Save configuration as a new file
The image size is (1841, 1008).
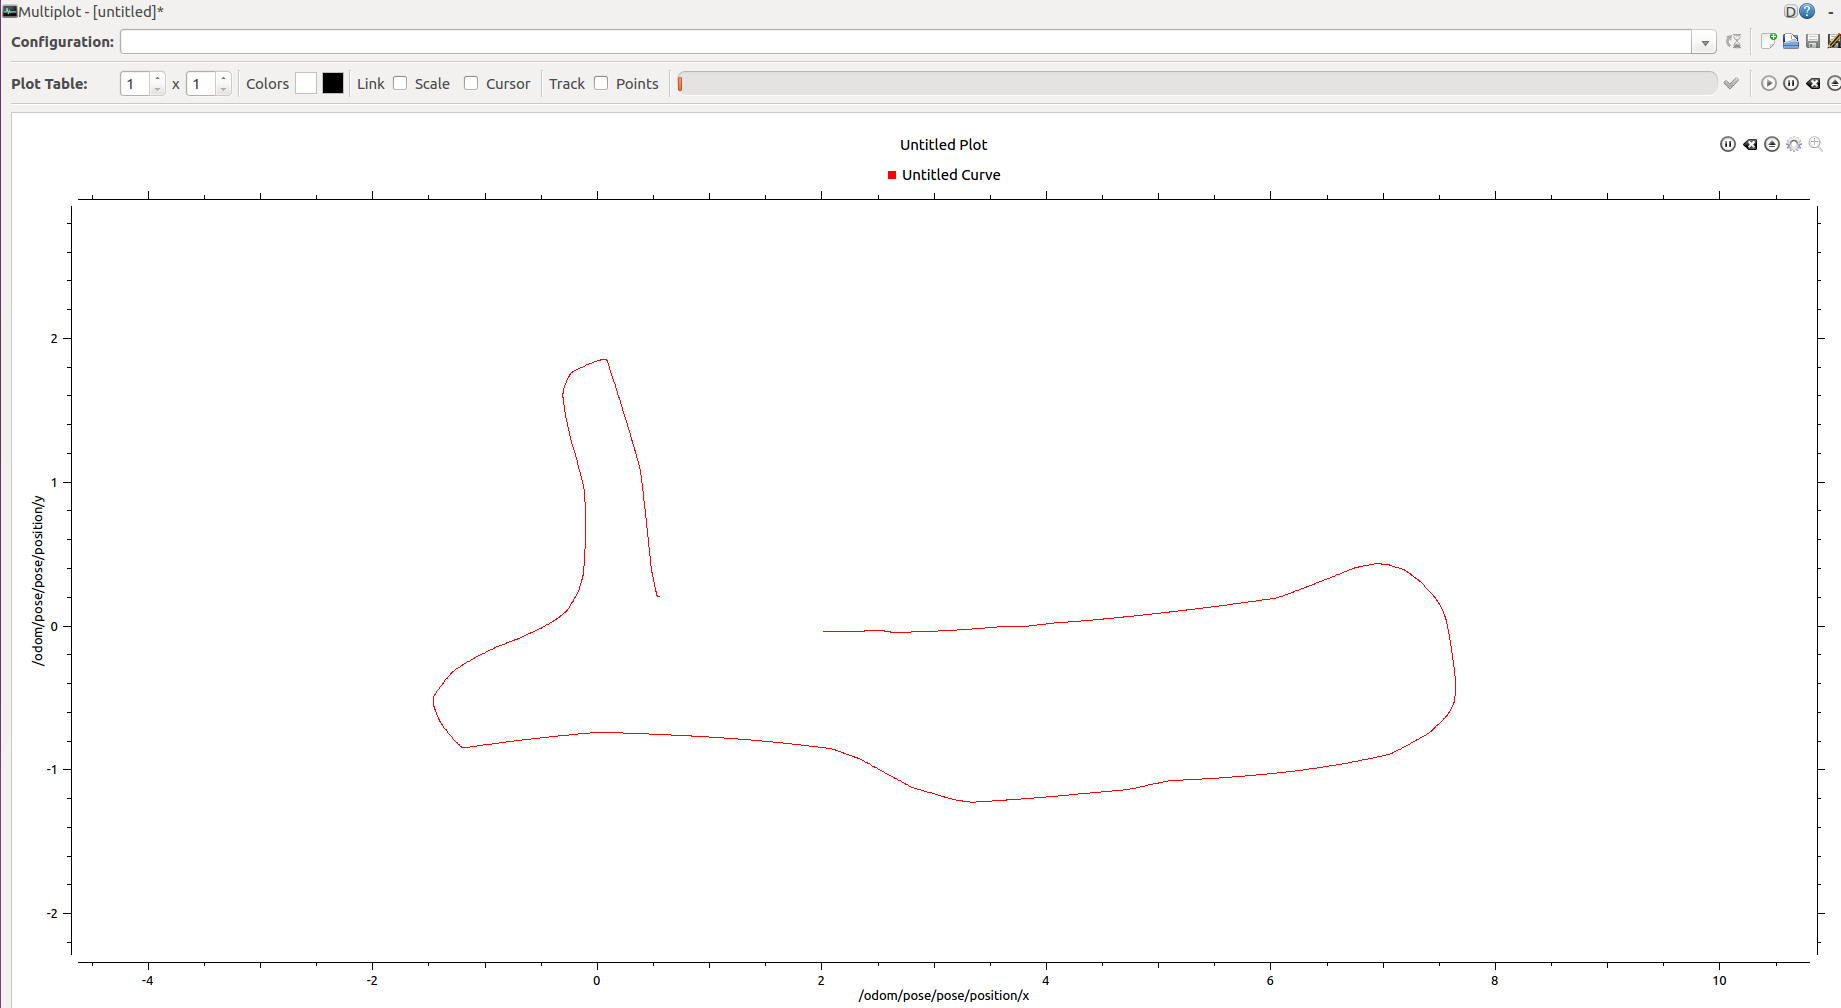1835,41
